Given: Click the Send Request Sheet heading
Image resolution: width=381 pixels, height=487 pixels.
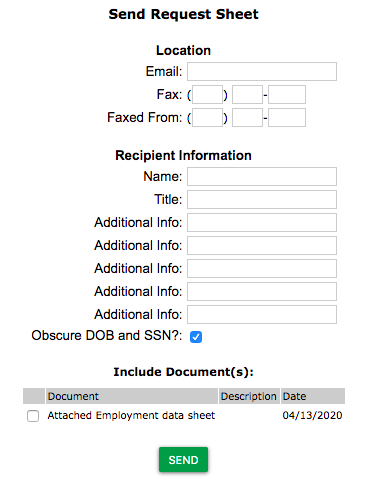Looking at the screenshot, I should pyautogui.click(x=183, y=14).
